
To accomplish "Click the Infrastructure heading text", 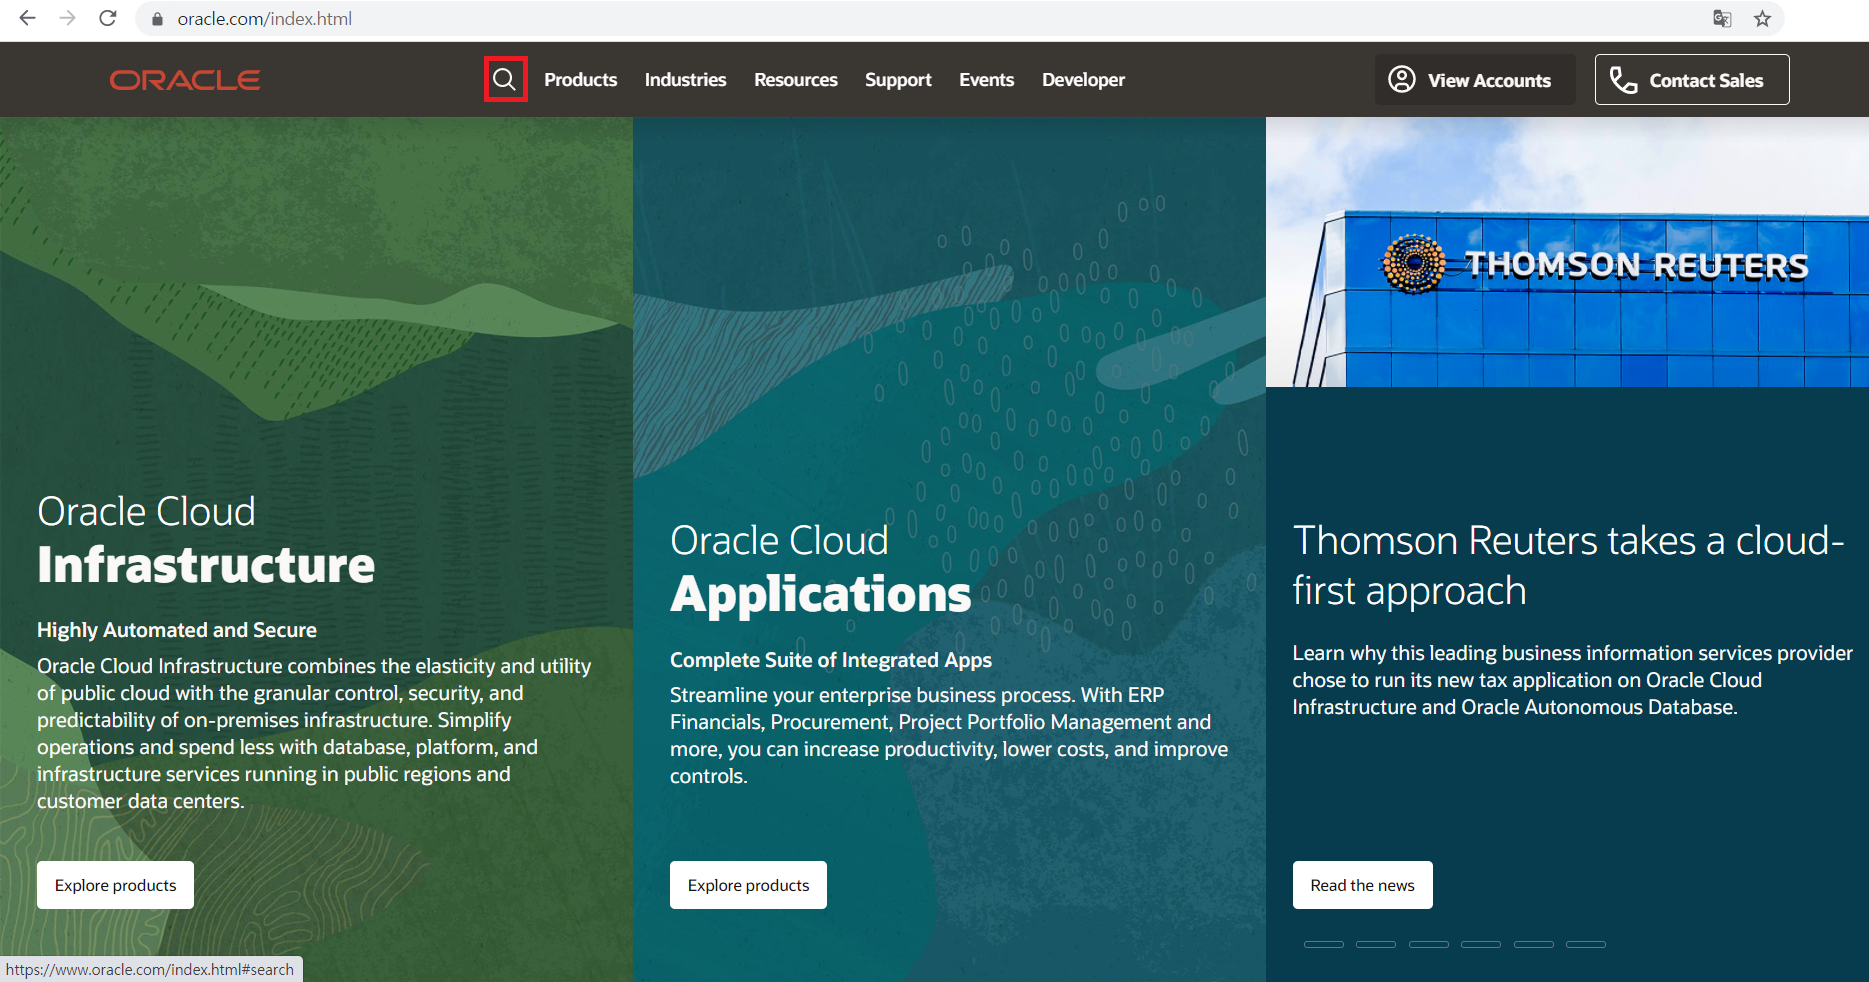I will (206, 565).
